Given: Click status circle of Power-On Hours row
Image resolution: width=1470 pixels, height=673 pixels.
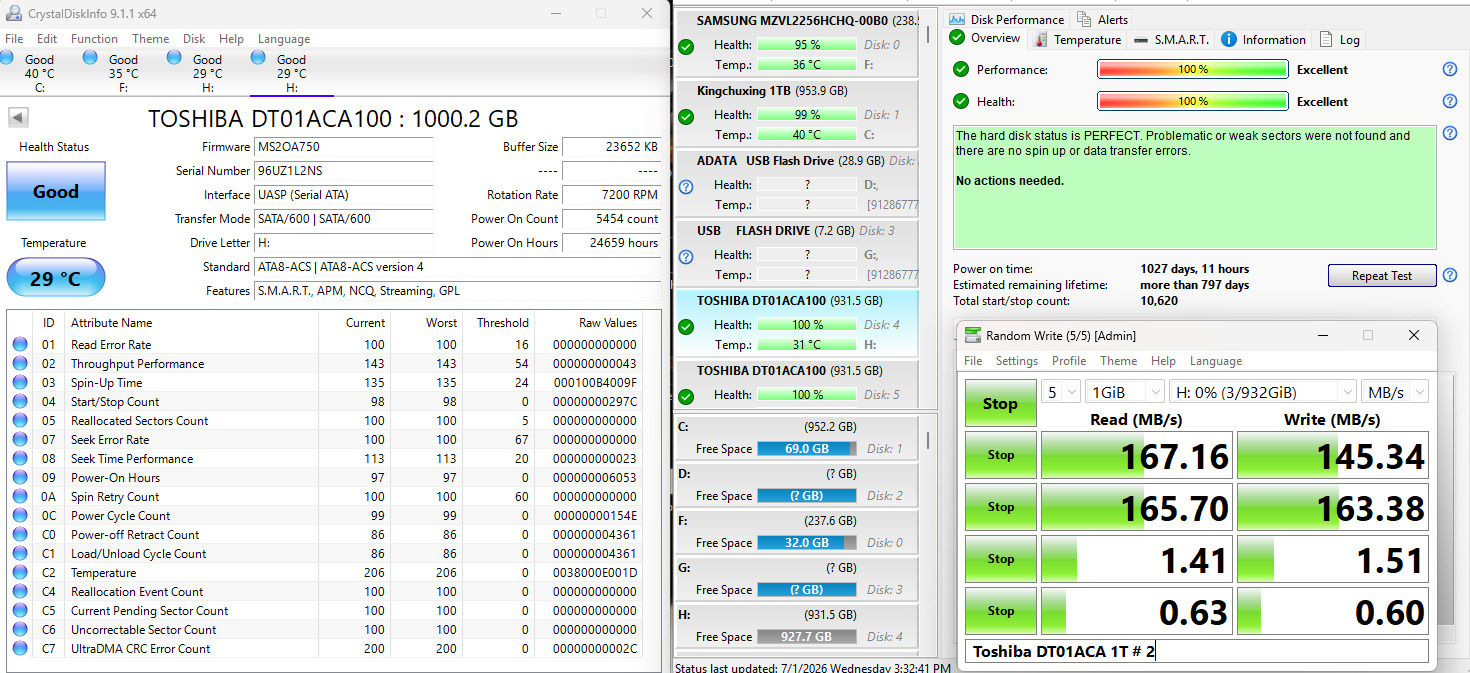Looking at the screenshot, I should pyautogui.click(x=20, y=477).
